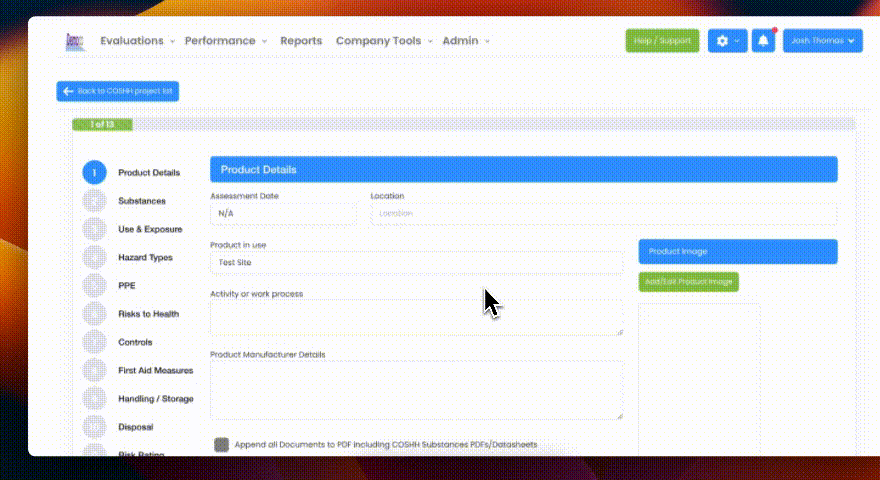
Task: Click step circle beside Use & Exposure
Action: pos(94,229)
